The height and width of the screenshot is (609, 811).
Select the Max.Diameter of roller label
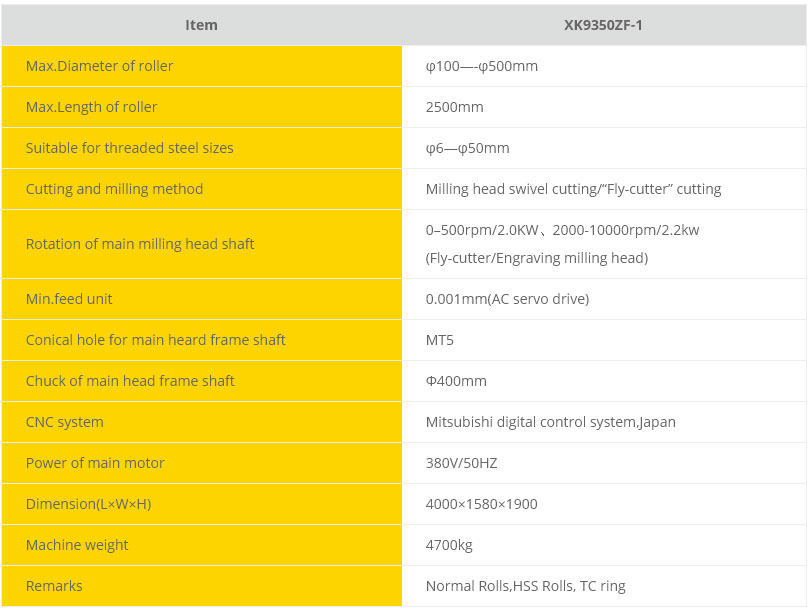pyautogui.click(x=99, y=66)
